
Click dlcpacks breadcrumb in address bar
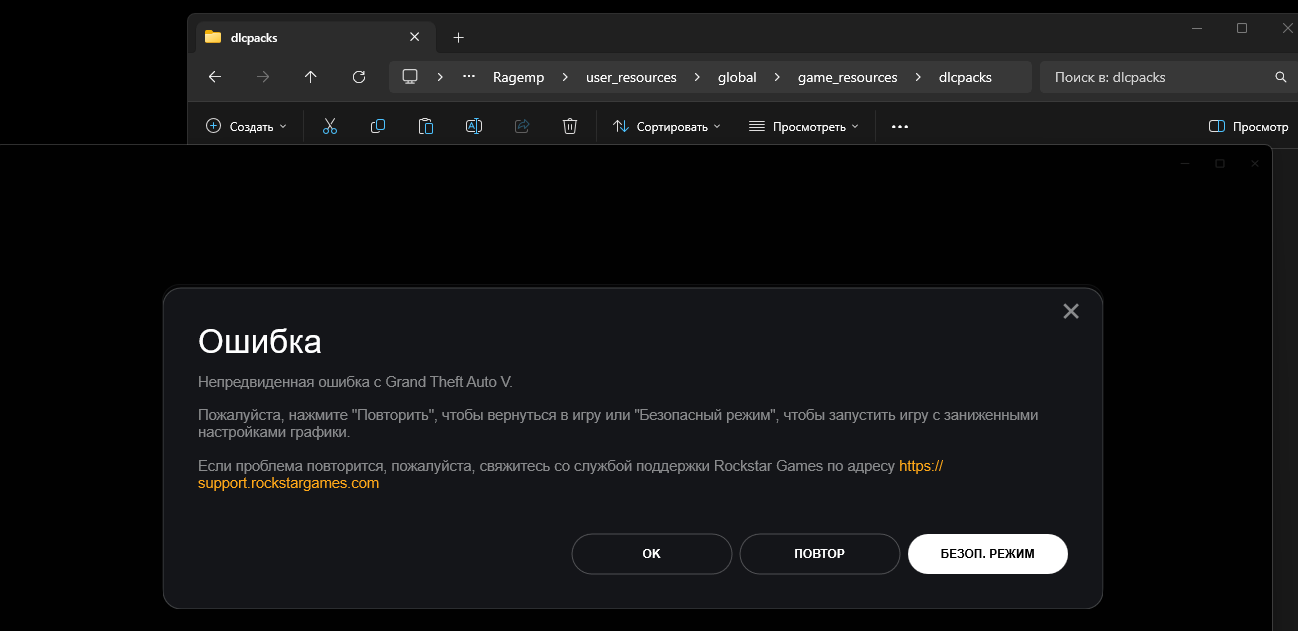click(965, 77)
